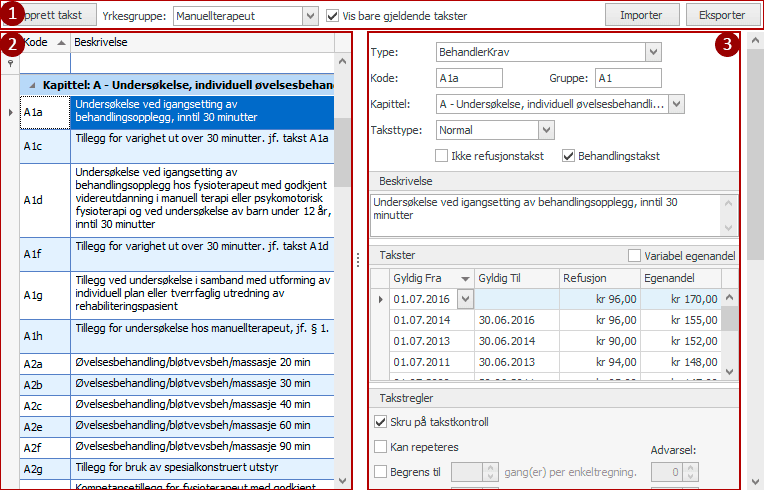Screen dimensions: 764x490
Task: Disable Skru på takstkontroll checkbox
Action: (x=381, y=422)
